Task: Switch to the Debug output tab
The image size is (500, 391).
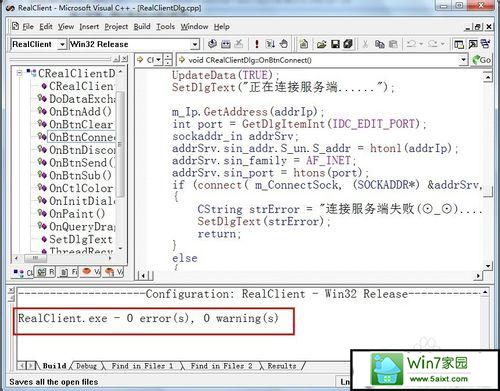Action: click(x=86, y=366)
